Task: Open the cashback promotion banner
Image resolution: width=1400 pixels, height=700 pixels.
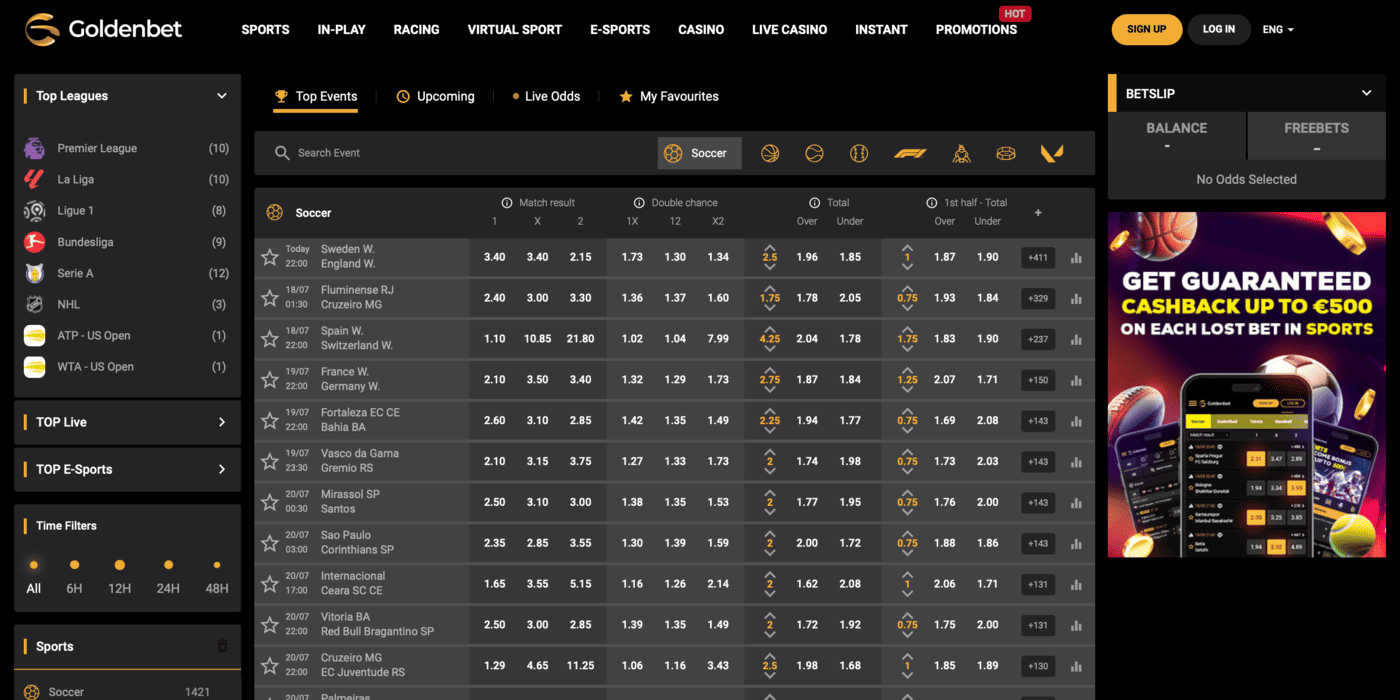Action: pyautogui.click(x=1247, y=384)
